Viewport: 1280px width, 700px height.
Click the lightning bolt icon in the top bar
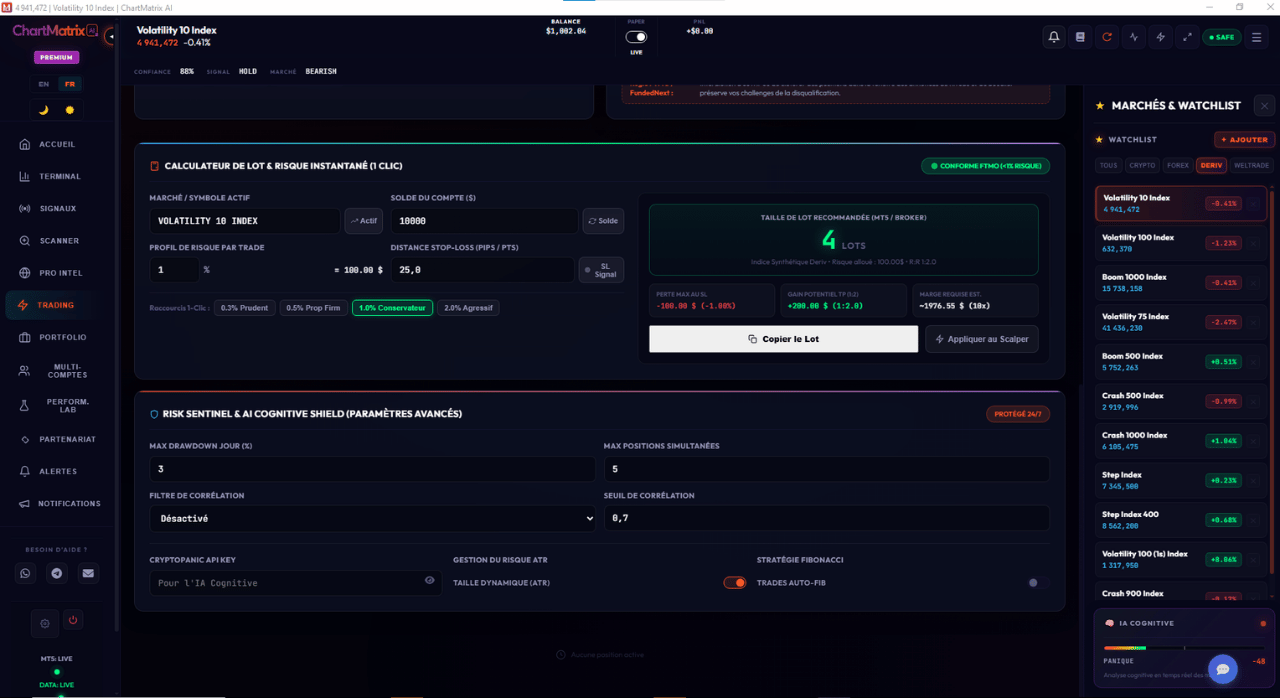[x=1161, y=37]
